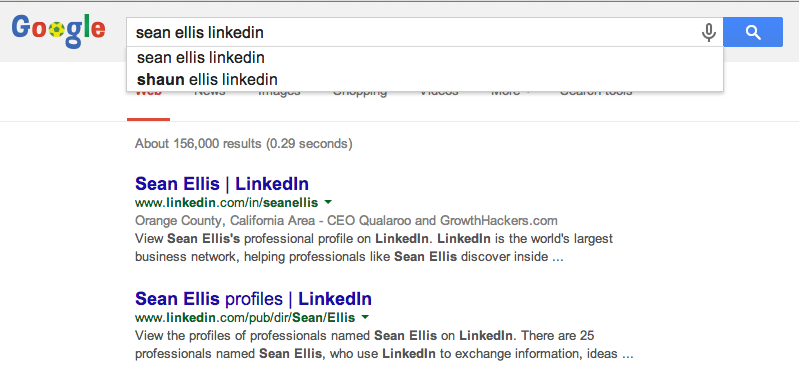Image resolution: width=799 pixels, height=383 pixels.
Task: Switch to the partially hidden Shopping tab
Action: 360,94
